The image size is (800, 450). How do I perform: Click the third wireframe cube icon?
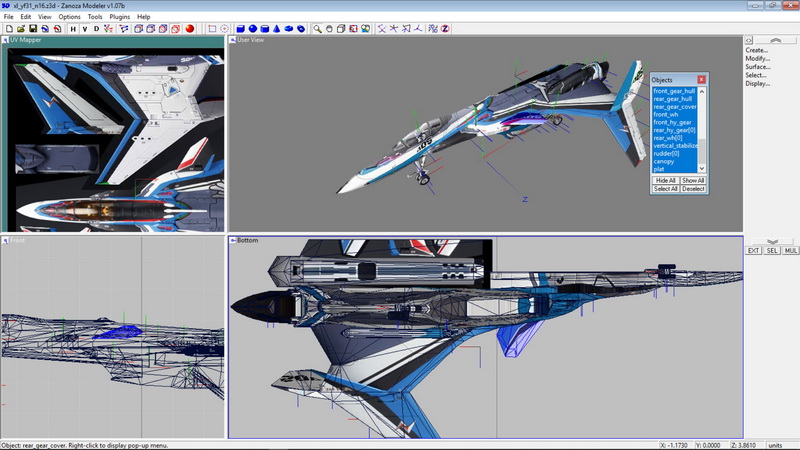click(163, 29)
